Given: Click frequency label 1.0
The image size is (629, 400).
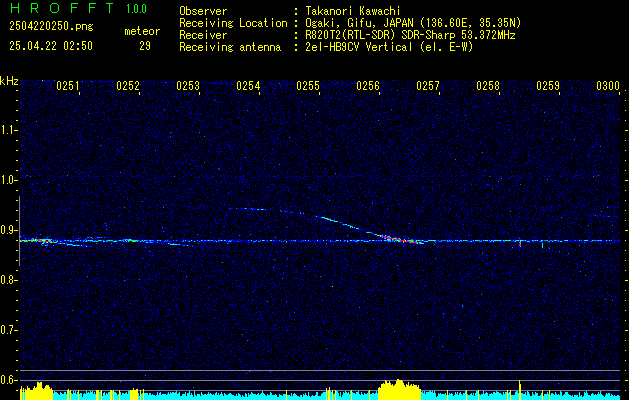Looking at the screenshot, I should point(8,180).
